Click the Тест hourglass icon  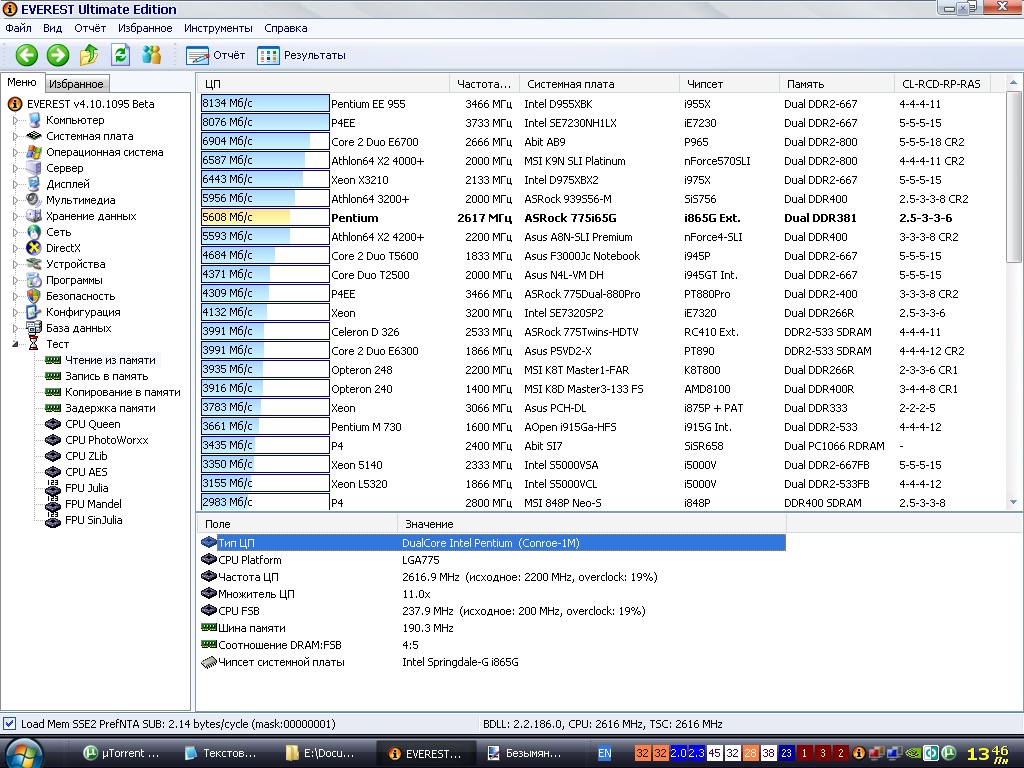(33, 344)
